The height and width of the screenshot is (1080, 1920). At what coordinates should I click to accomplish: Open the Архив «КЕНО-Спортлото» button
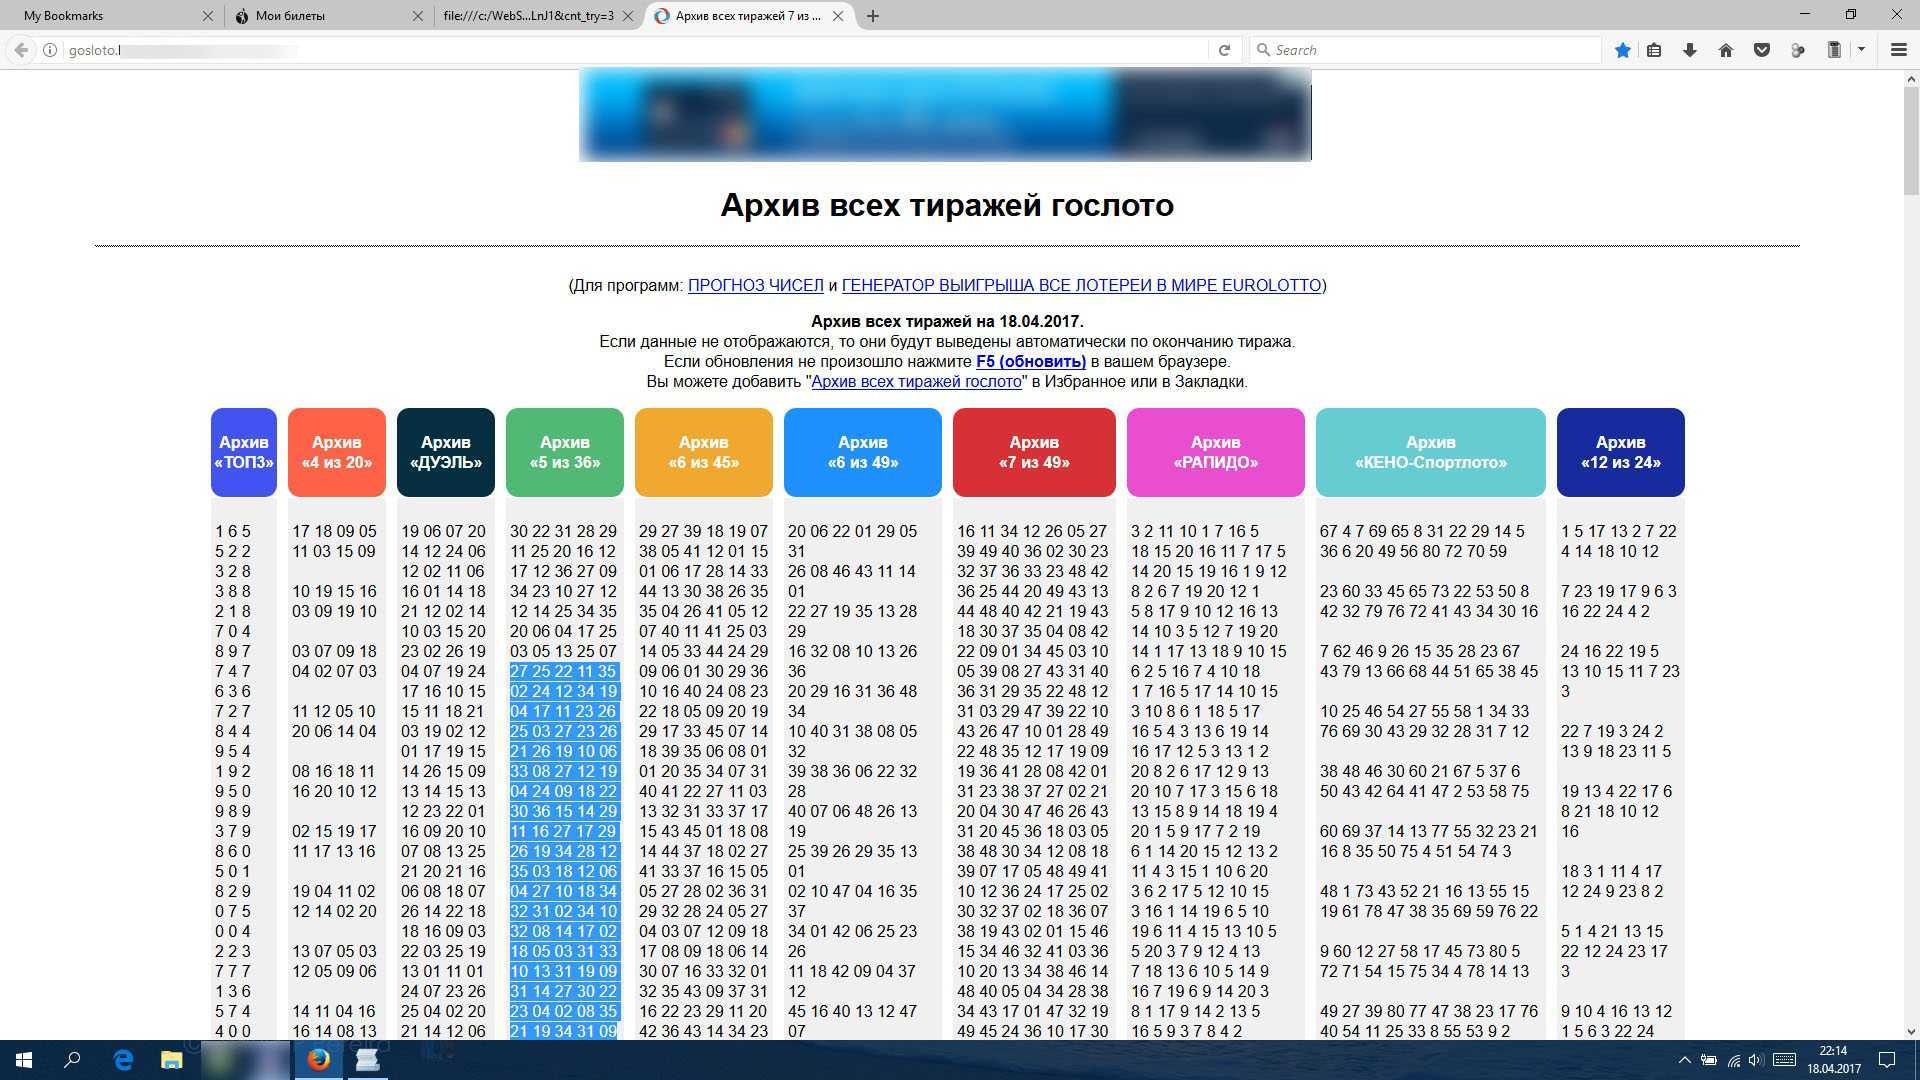1431,452
